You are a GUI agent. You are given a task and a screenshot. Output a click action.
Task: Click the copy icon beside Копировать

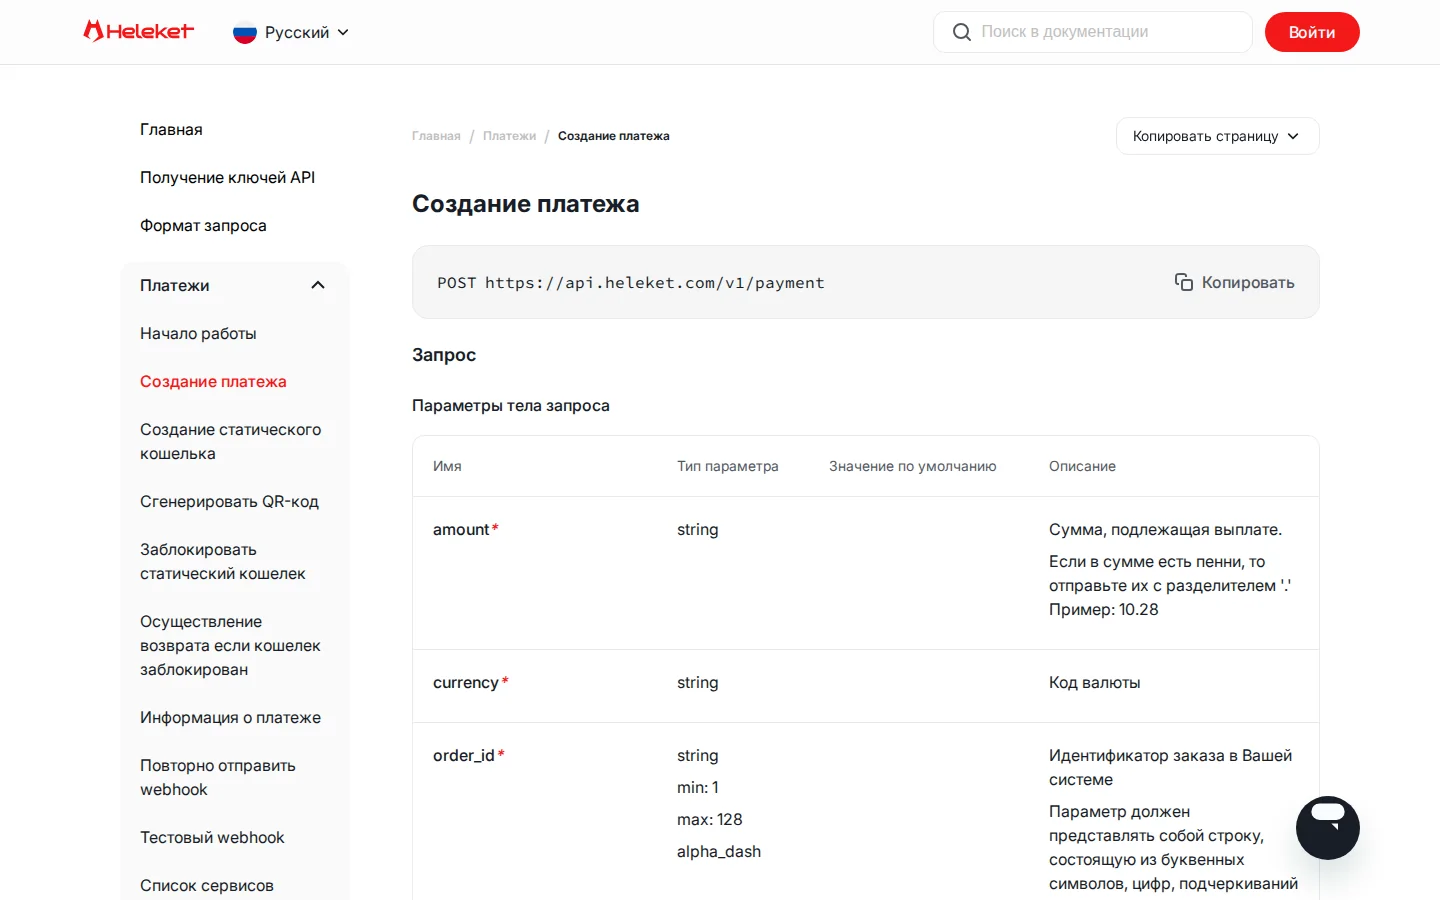(x=1184, y=282)
